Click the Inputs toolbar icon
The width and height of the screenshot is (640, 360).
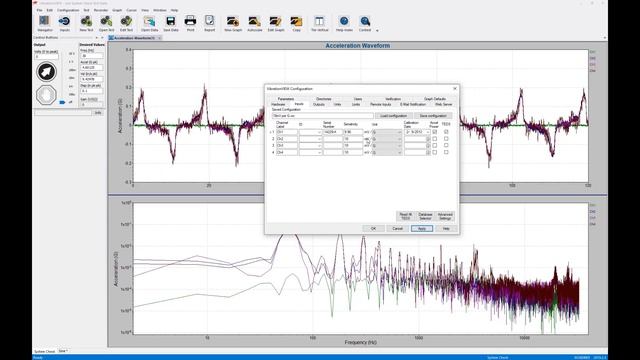pos(64,24)
